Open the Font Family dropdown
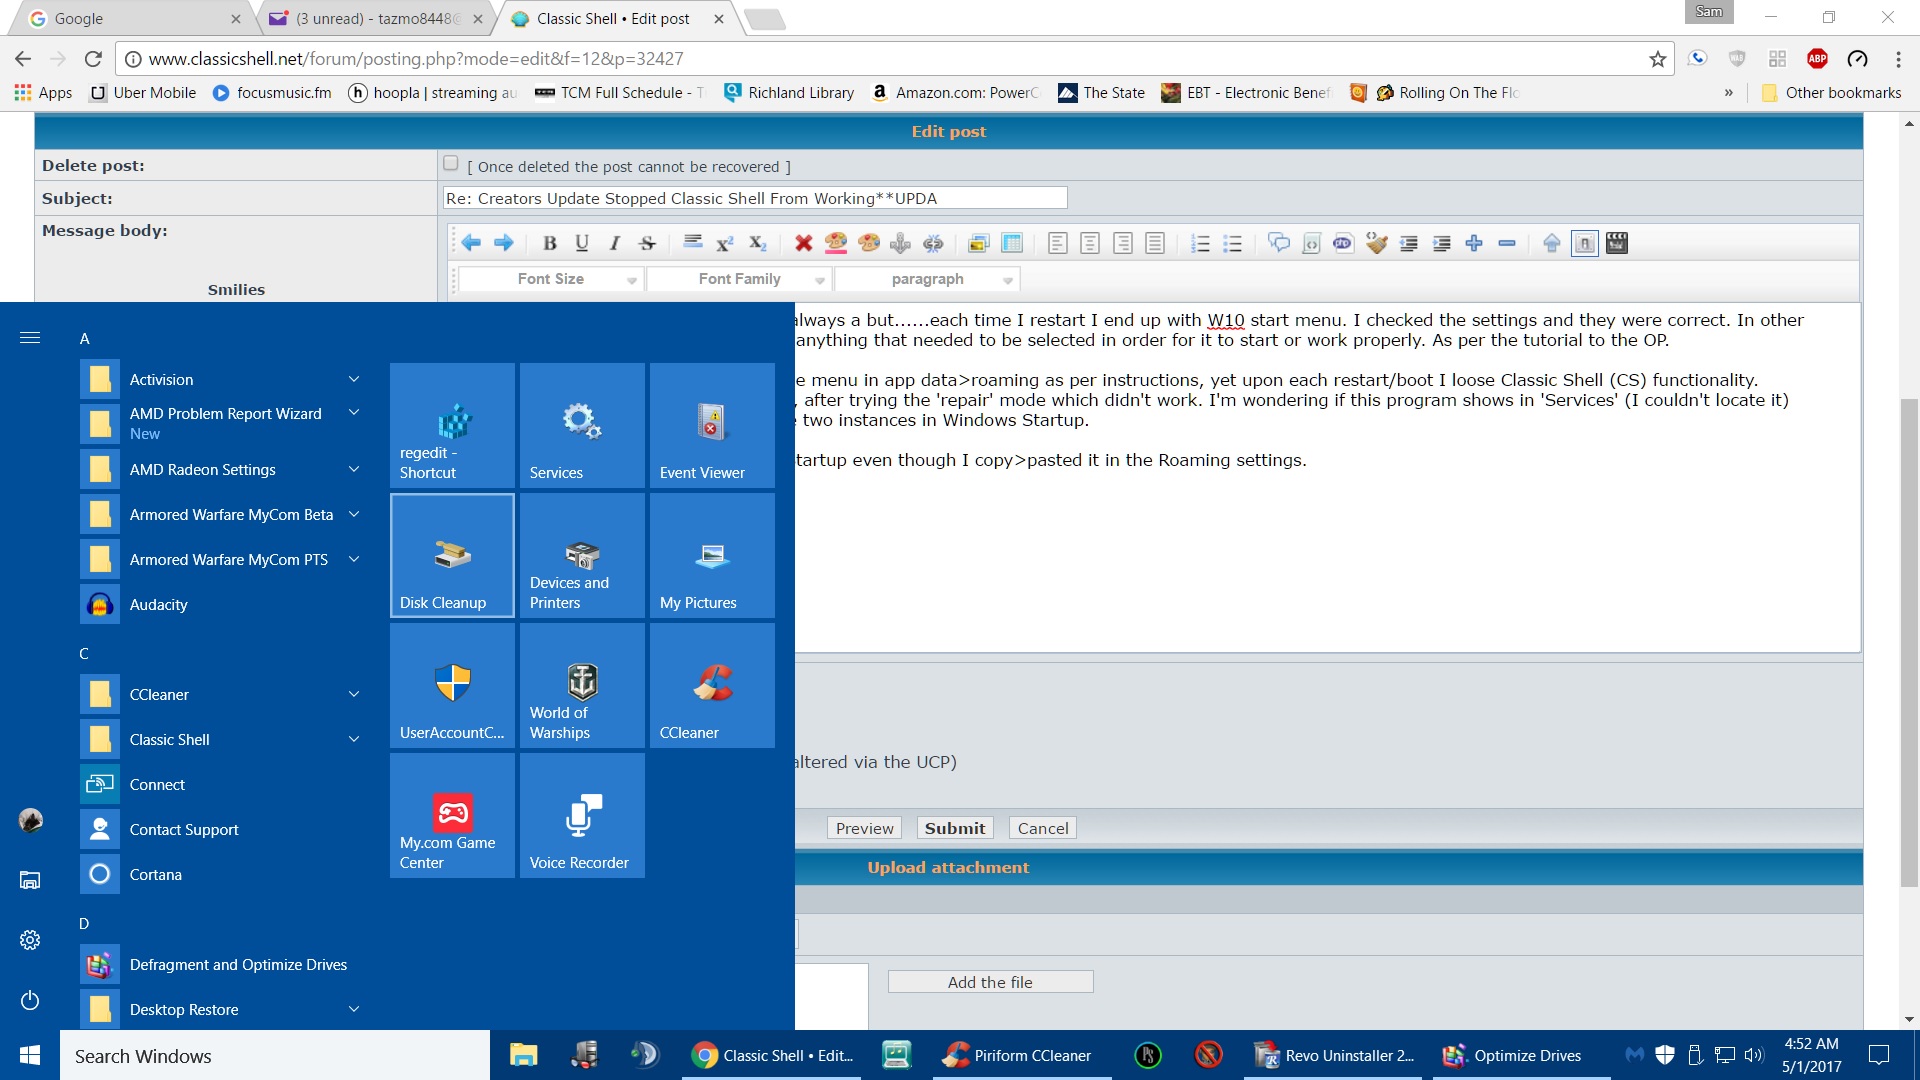1920x1080 pixels. tap(738, 279)
